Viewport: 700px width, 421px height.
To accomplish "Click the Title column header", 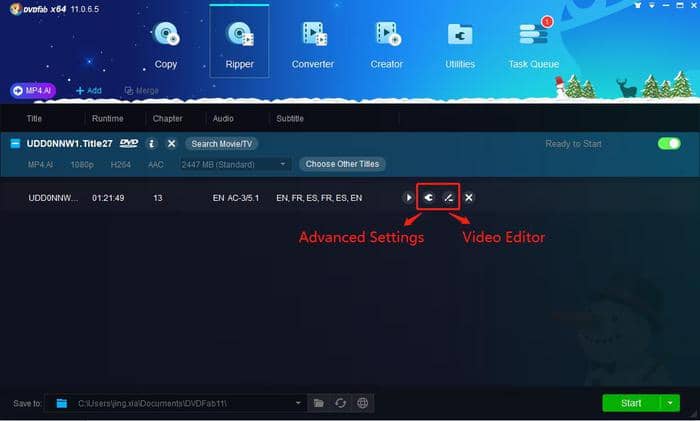I will click(x=34, y=118).
